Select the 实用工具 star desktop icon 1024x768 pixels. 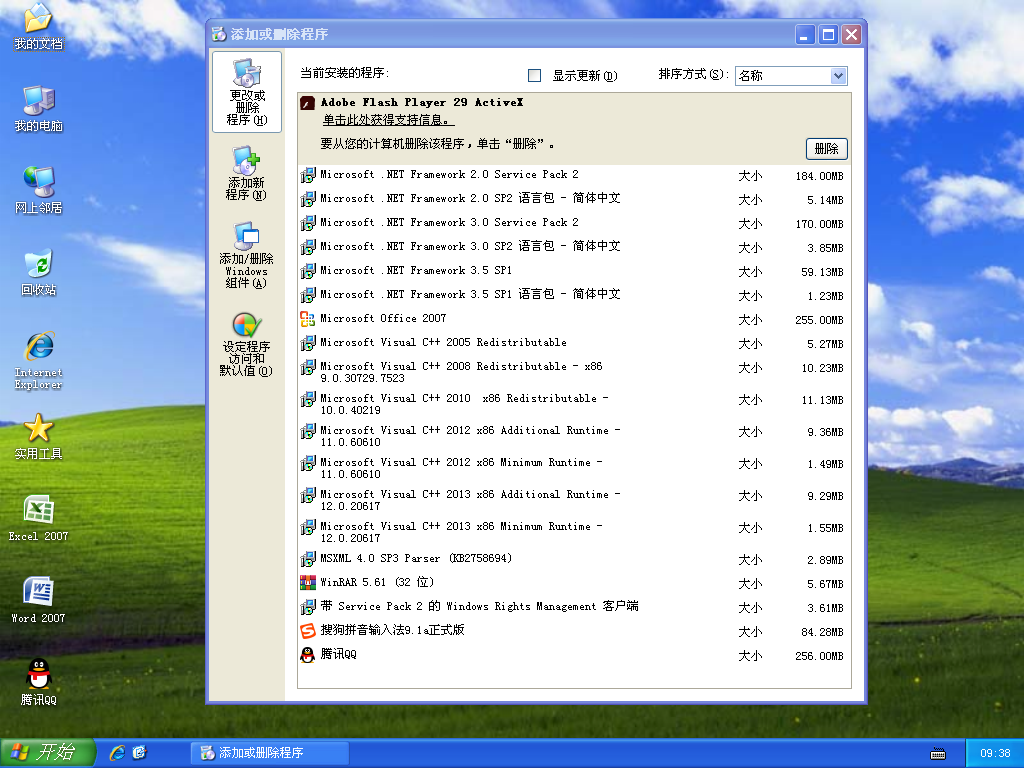39,436
